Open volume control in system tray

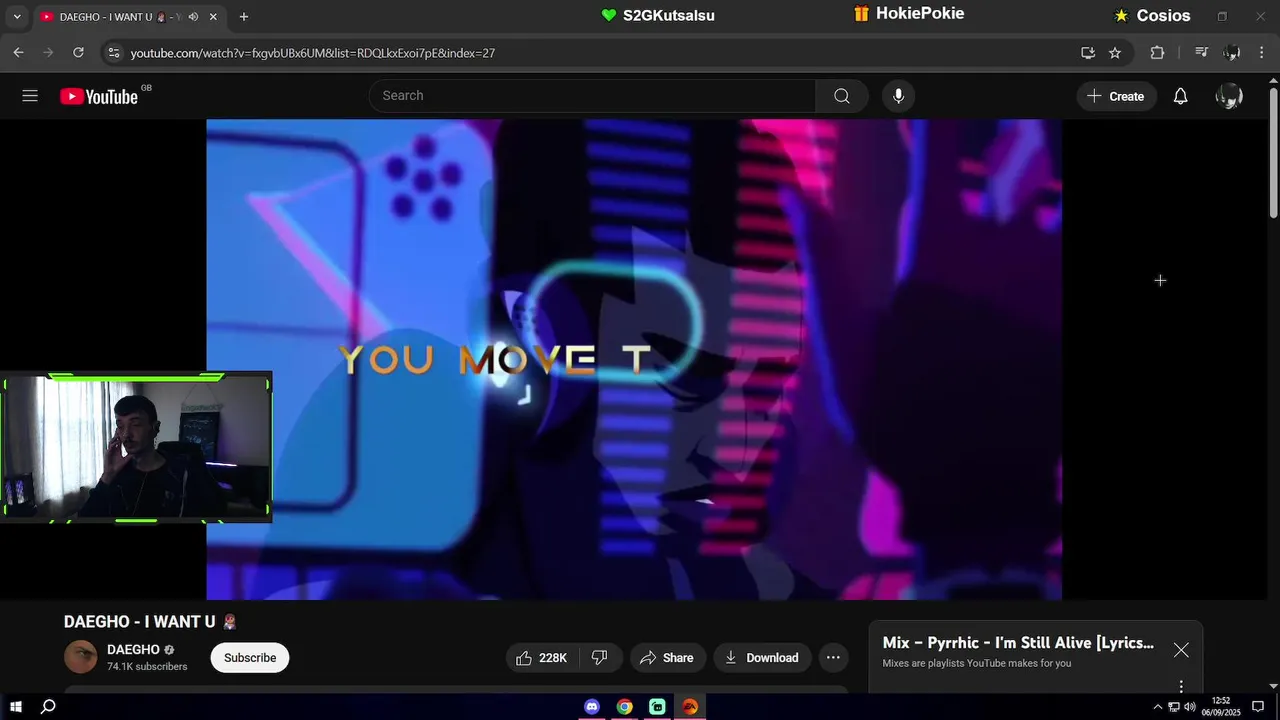pos(1190,707)
